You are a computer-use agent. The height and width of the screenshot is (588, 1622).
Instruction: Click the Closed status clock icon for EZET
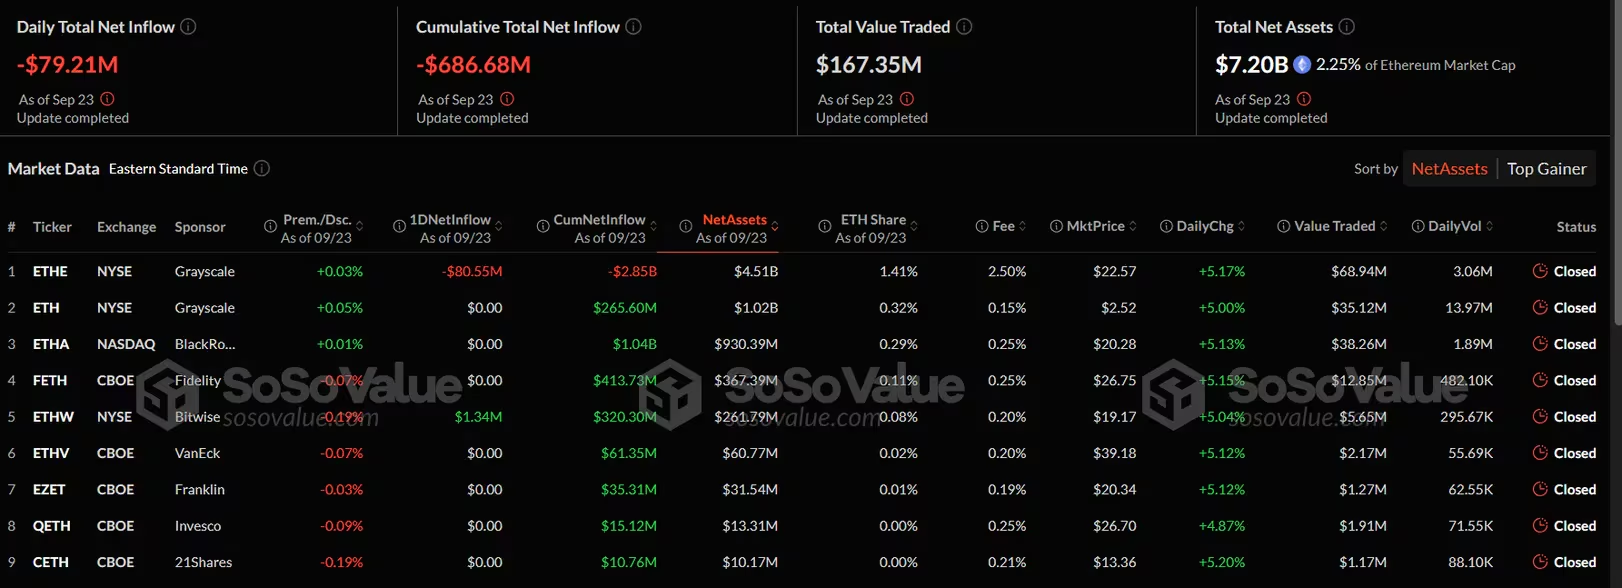1540,489
